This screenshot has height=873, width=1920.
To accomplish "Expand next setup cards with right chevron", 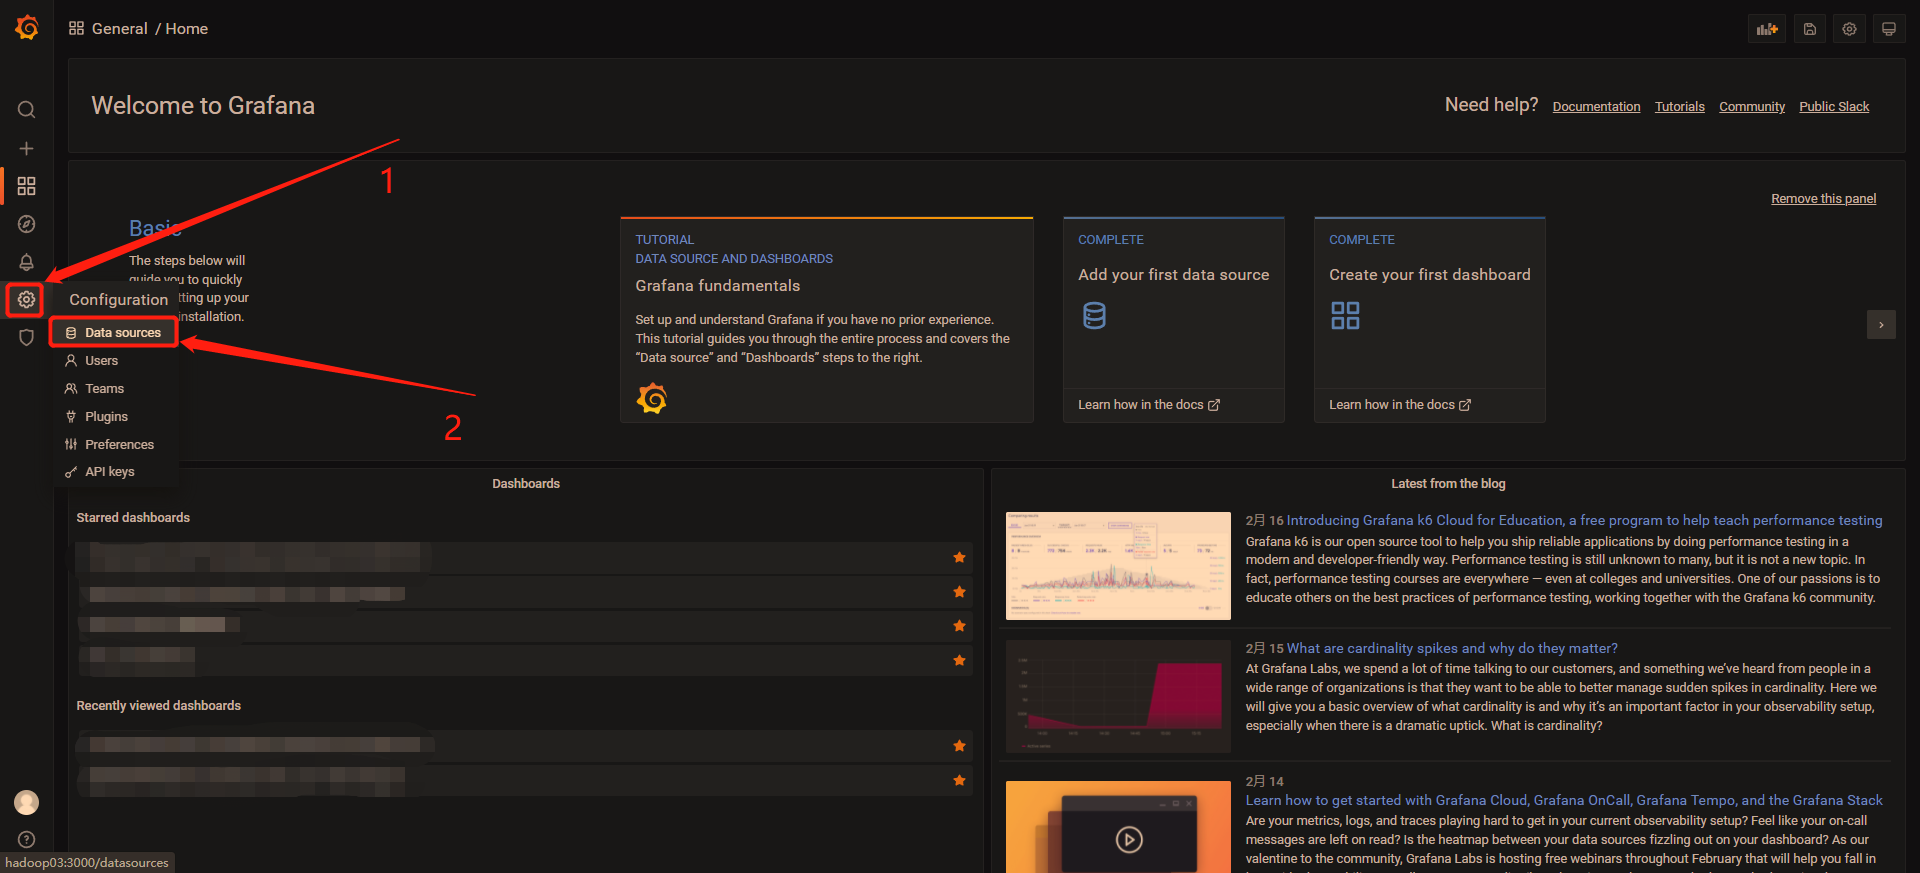I will [x=1881, y=325].
